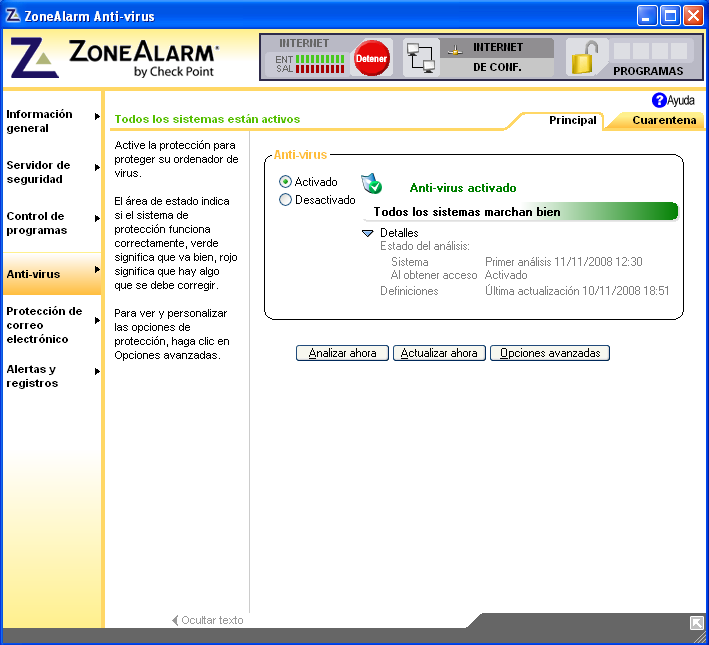Click the bottom-right corner shrink window icon
Image resolution: width=709 pixels, height=645 pixels.
click(696, 623)
